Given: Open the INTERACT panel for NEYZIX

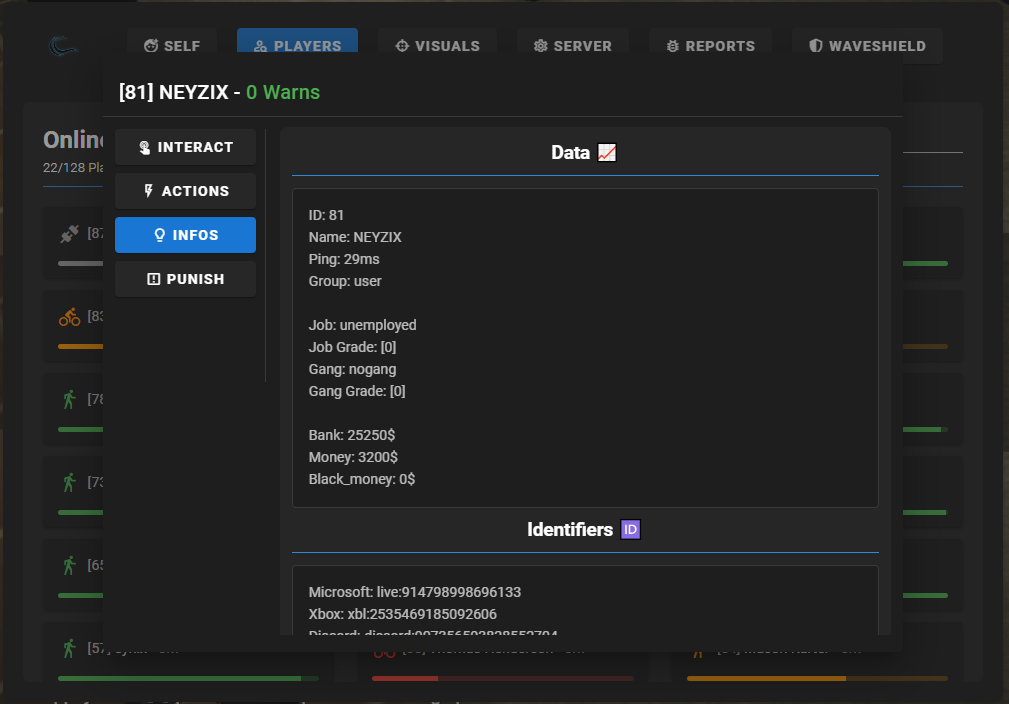Looking at the screenshot, I should pyautogui.click(x=184, y=147).
